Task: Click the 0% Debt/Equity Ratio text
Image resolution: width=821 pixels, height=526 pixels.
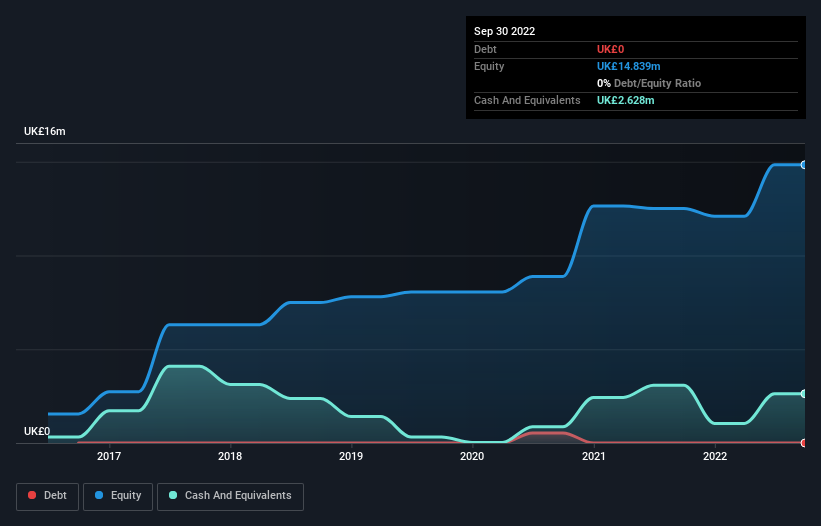Action: point(649,83)
